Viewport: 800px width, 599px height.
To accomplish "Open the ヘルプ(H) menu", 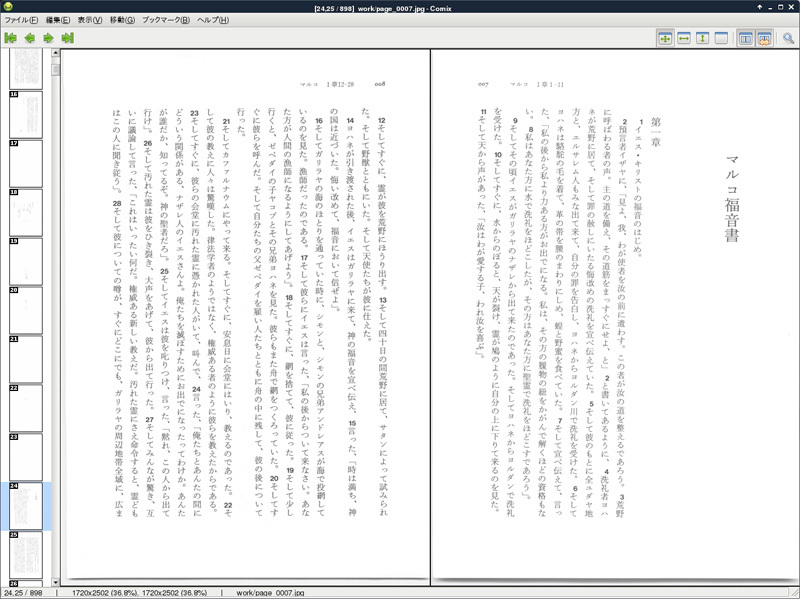I will [x=213, y=20].
